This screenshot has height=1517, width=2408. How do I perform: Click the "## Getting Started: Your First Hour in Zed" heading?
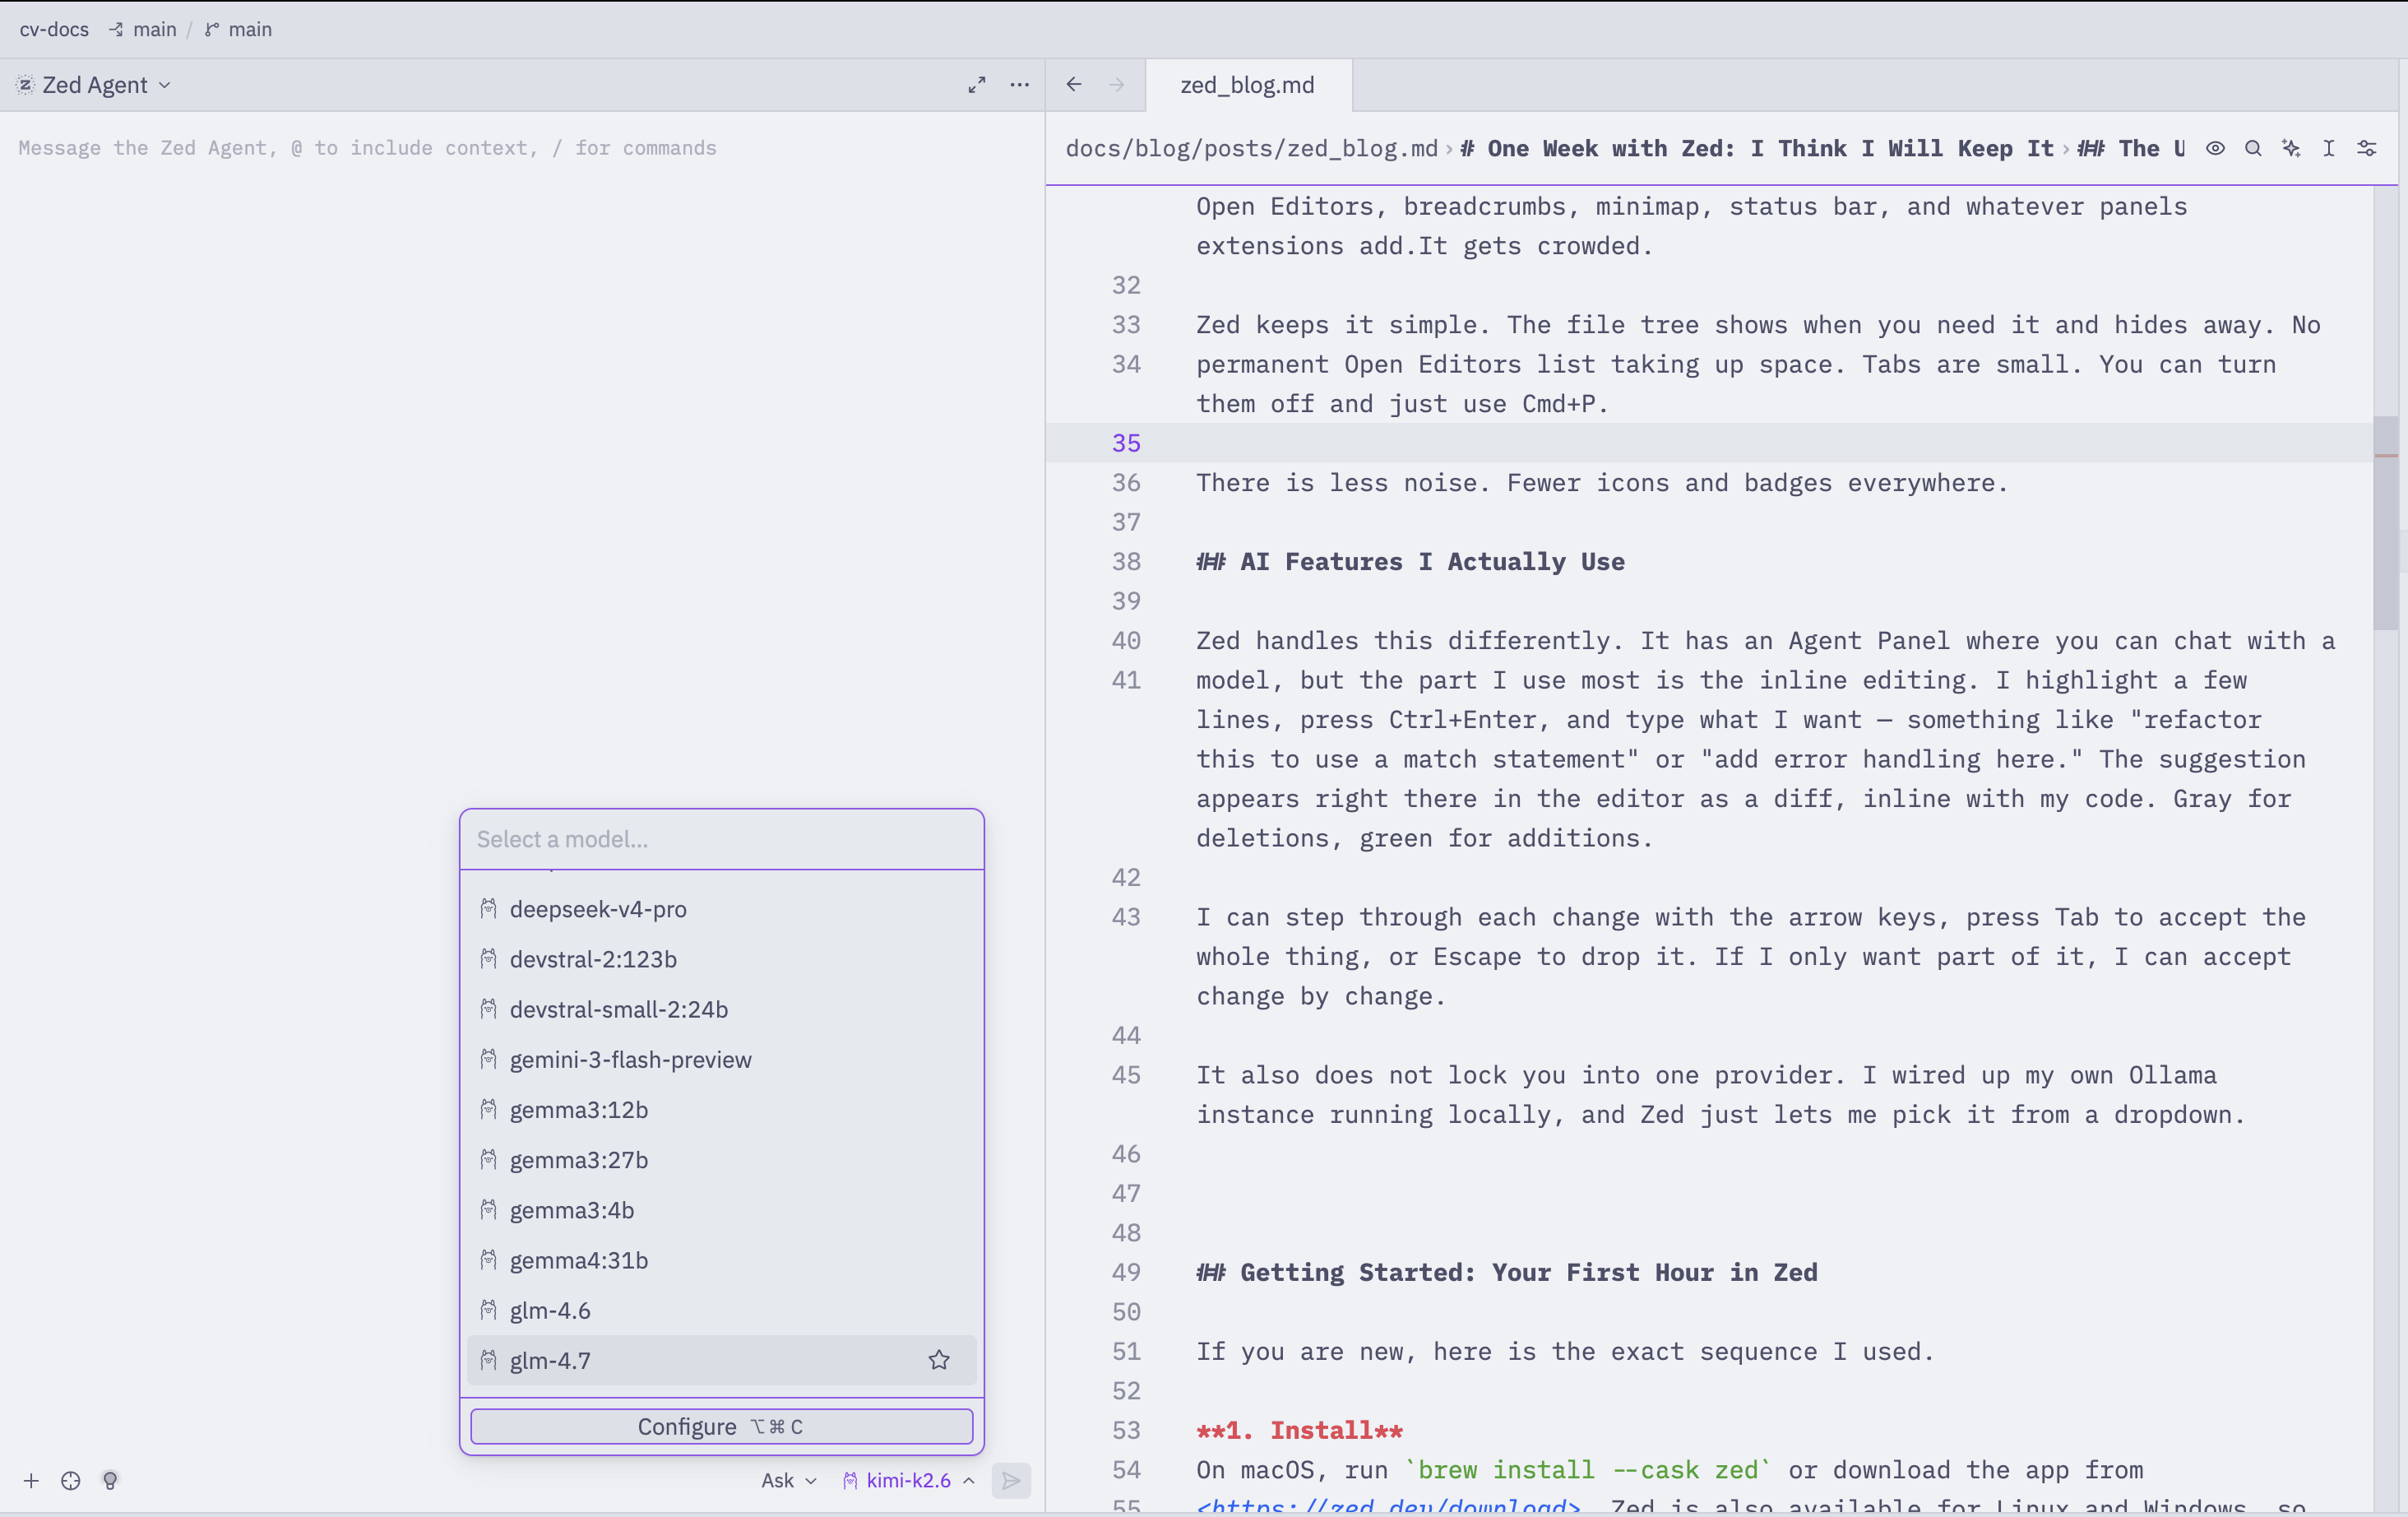[x=1506, y=1273]
